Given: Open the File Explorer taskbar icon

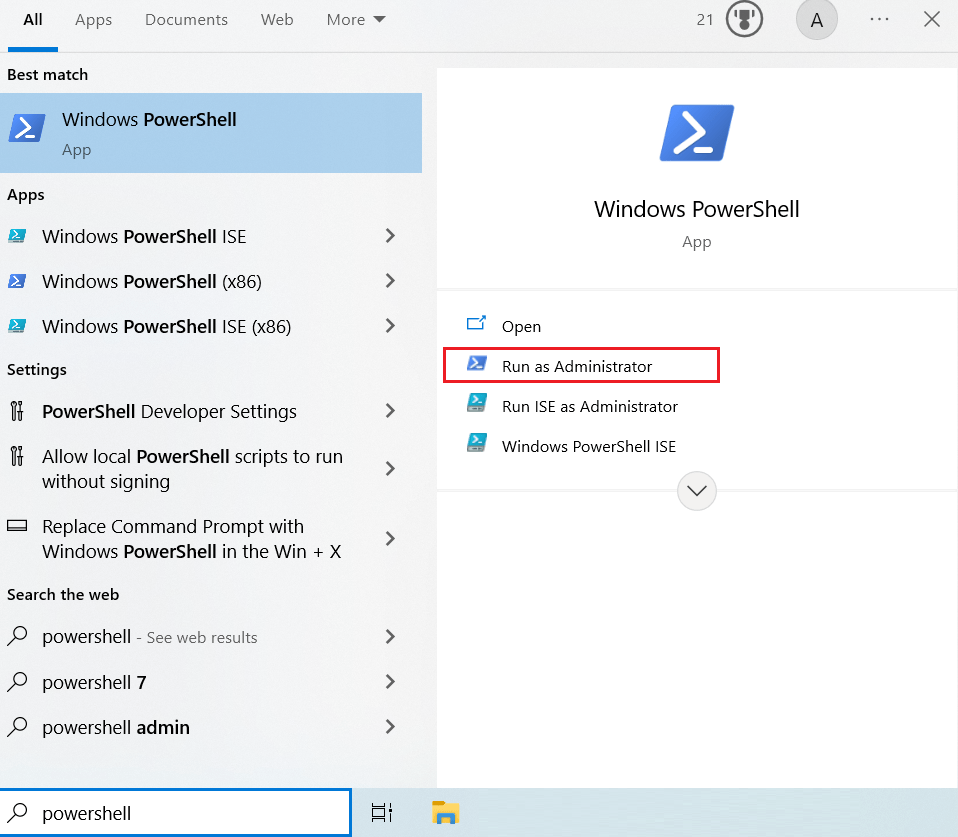Looking at the screenshot, I should pos(445,813).
